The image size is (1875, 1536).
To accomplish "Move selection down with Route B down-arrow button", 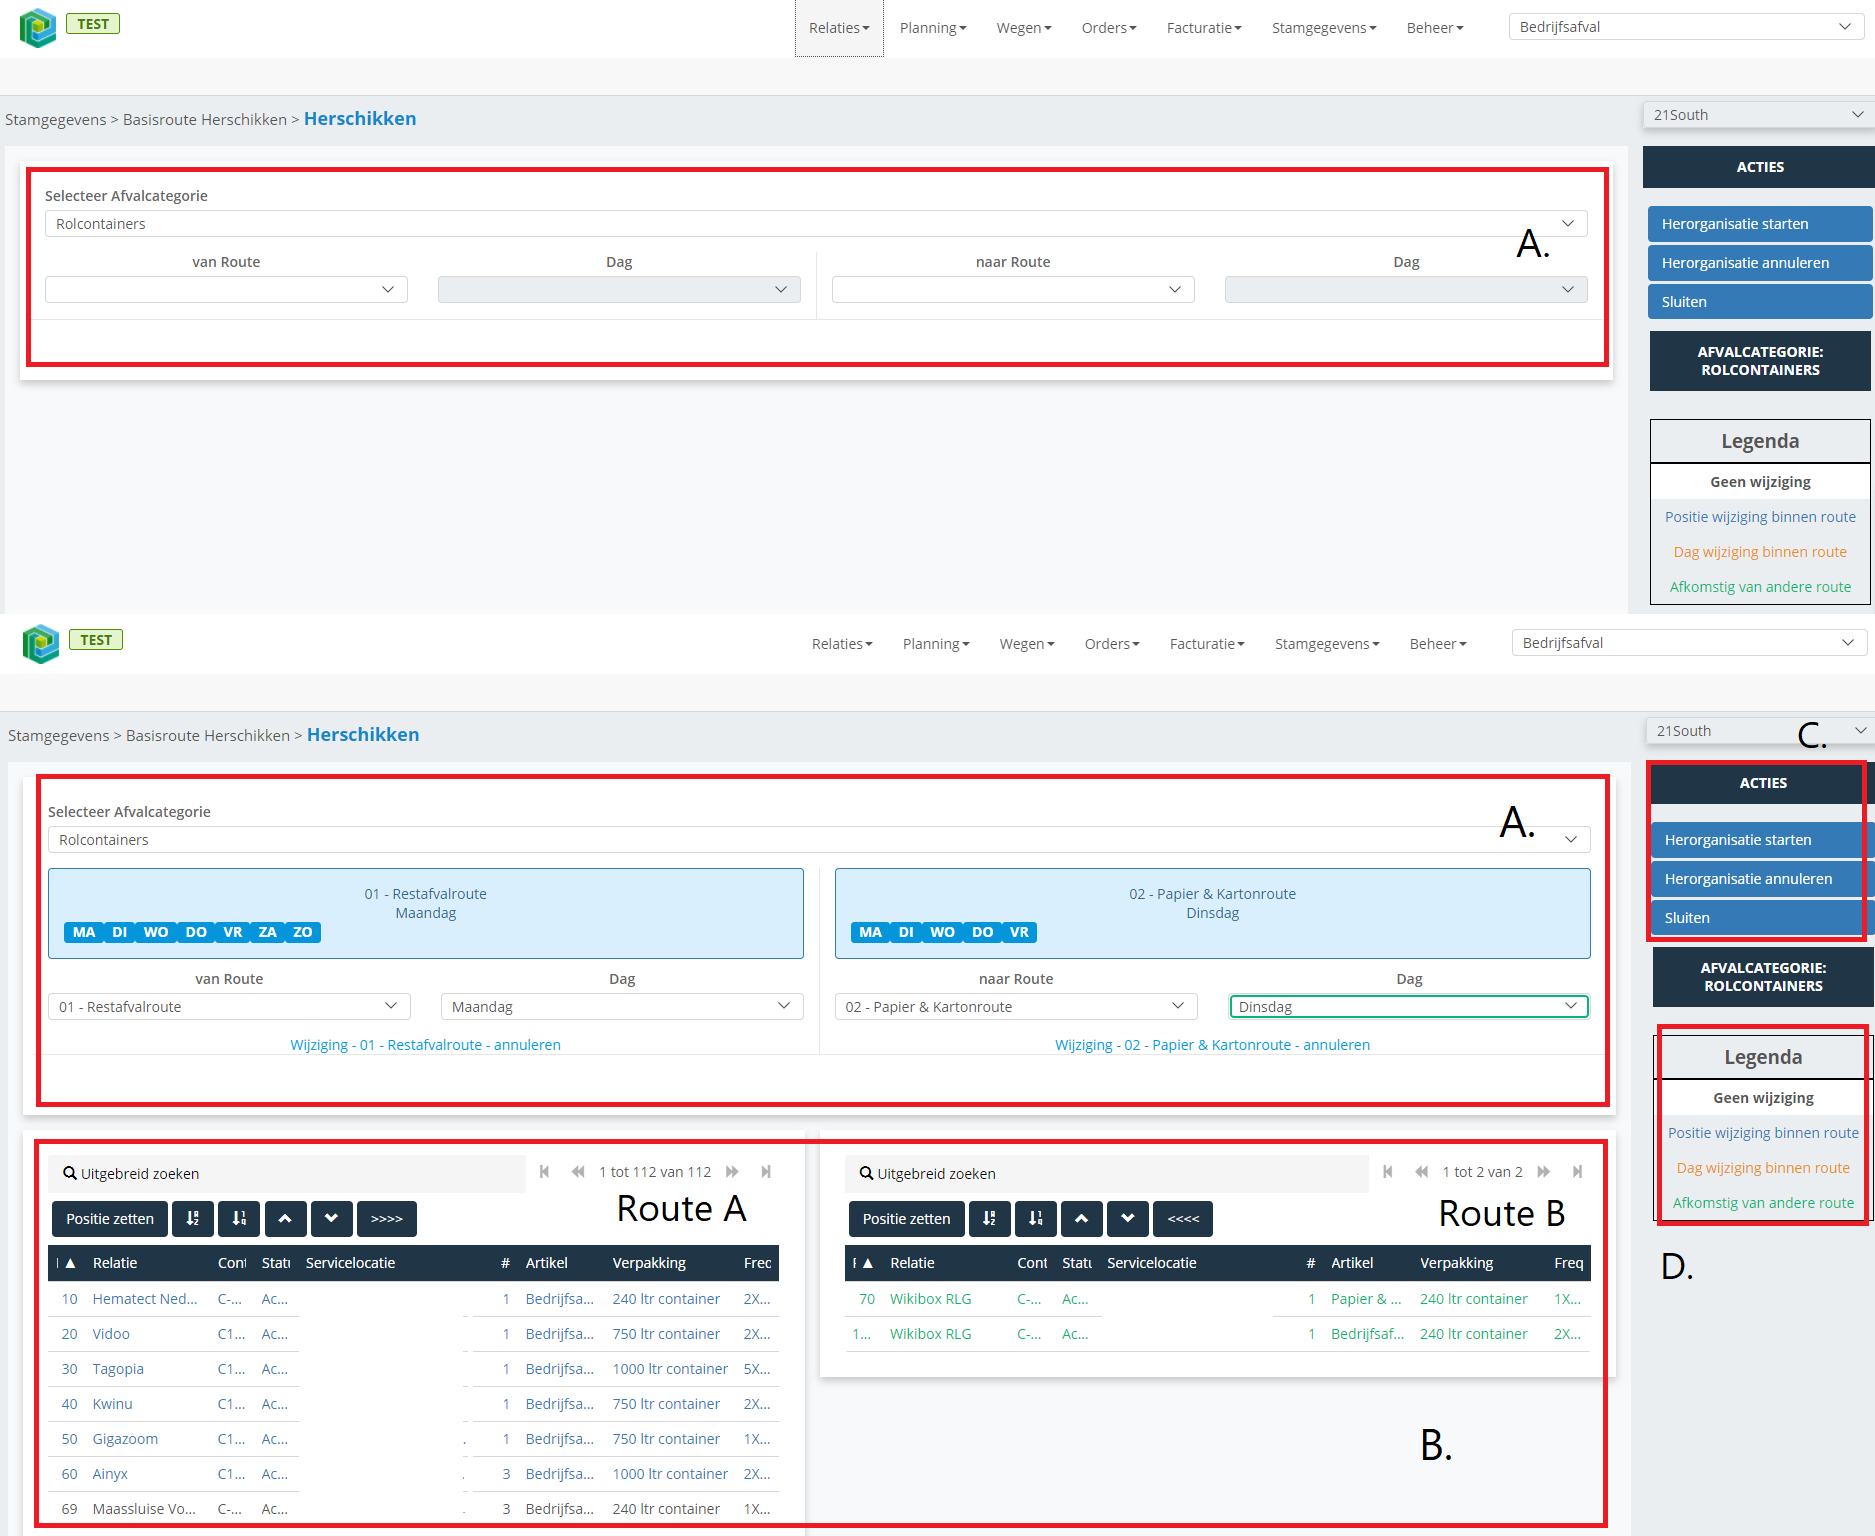I will [1128, 1218].
